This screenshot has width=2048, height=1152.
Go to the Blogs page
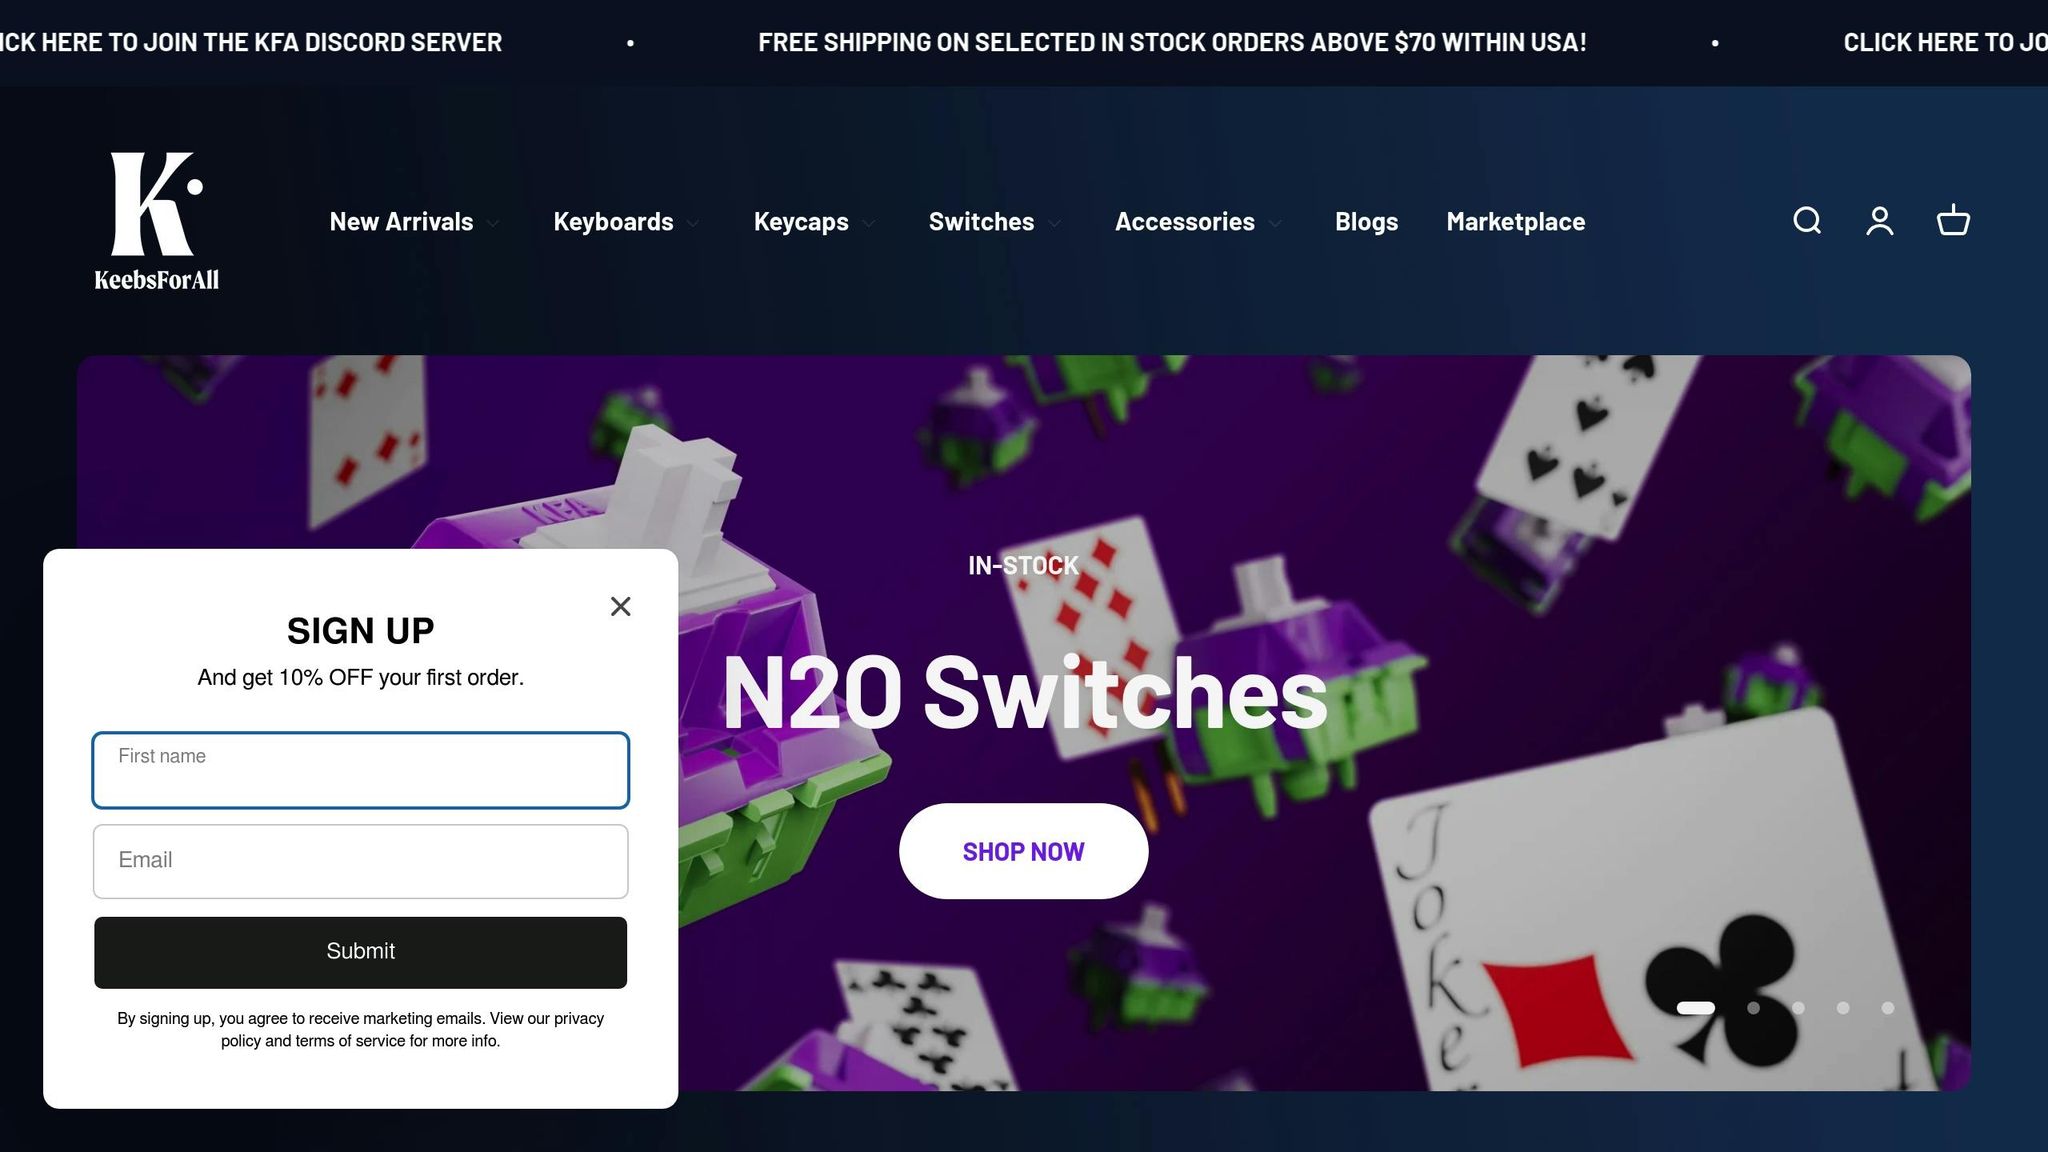click(1366, 222)
